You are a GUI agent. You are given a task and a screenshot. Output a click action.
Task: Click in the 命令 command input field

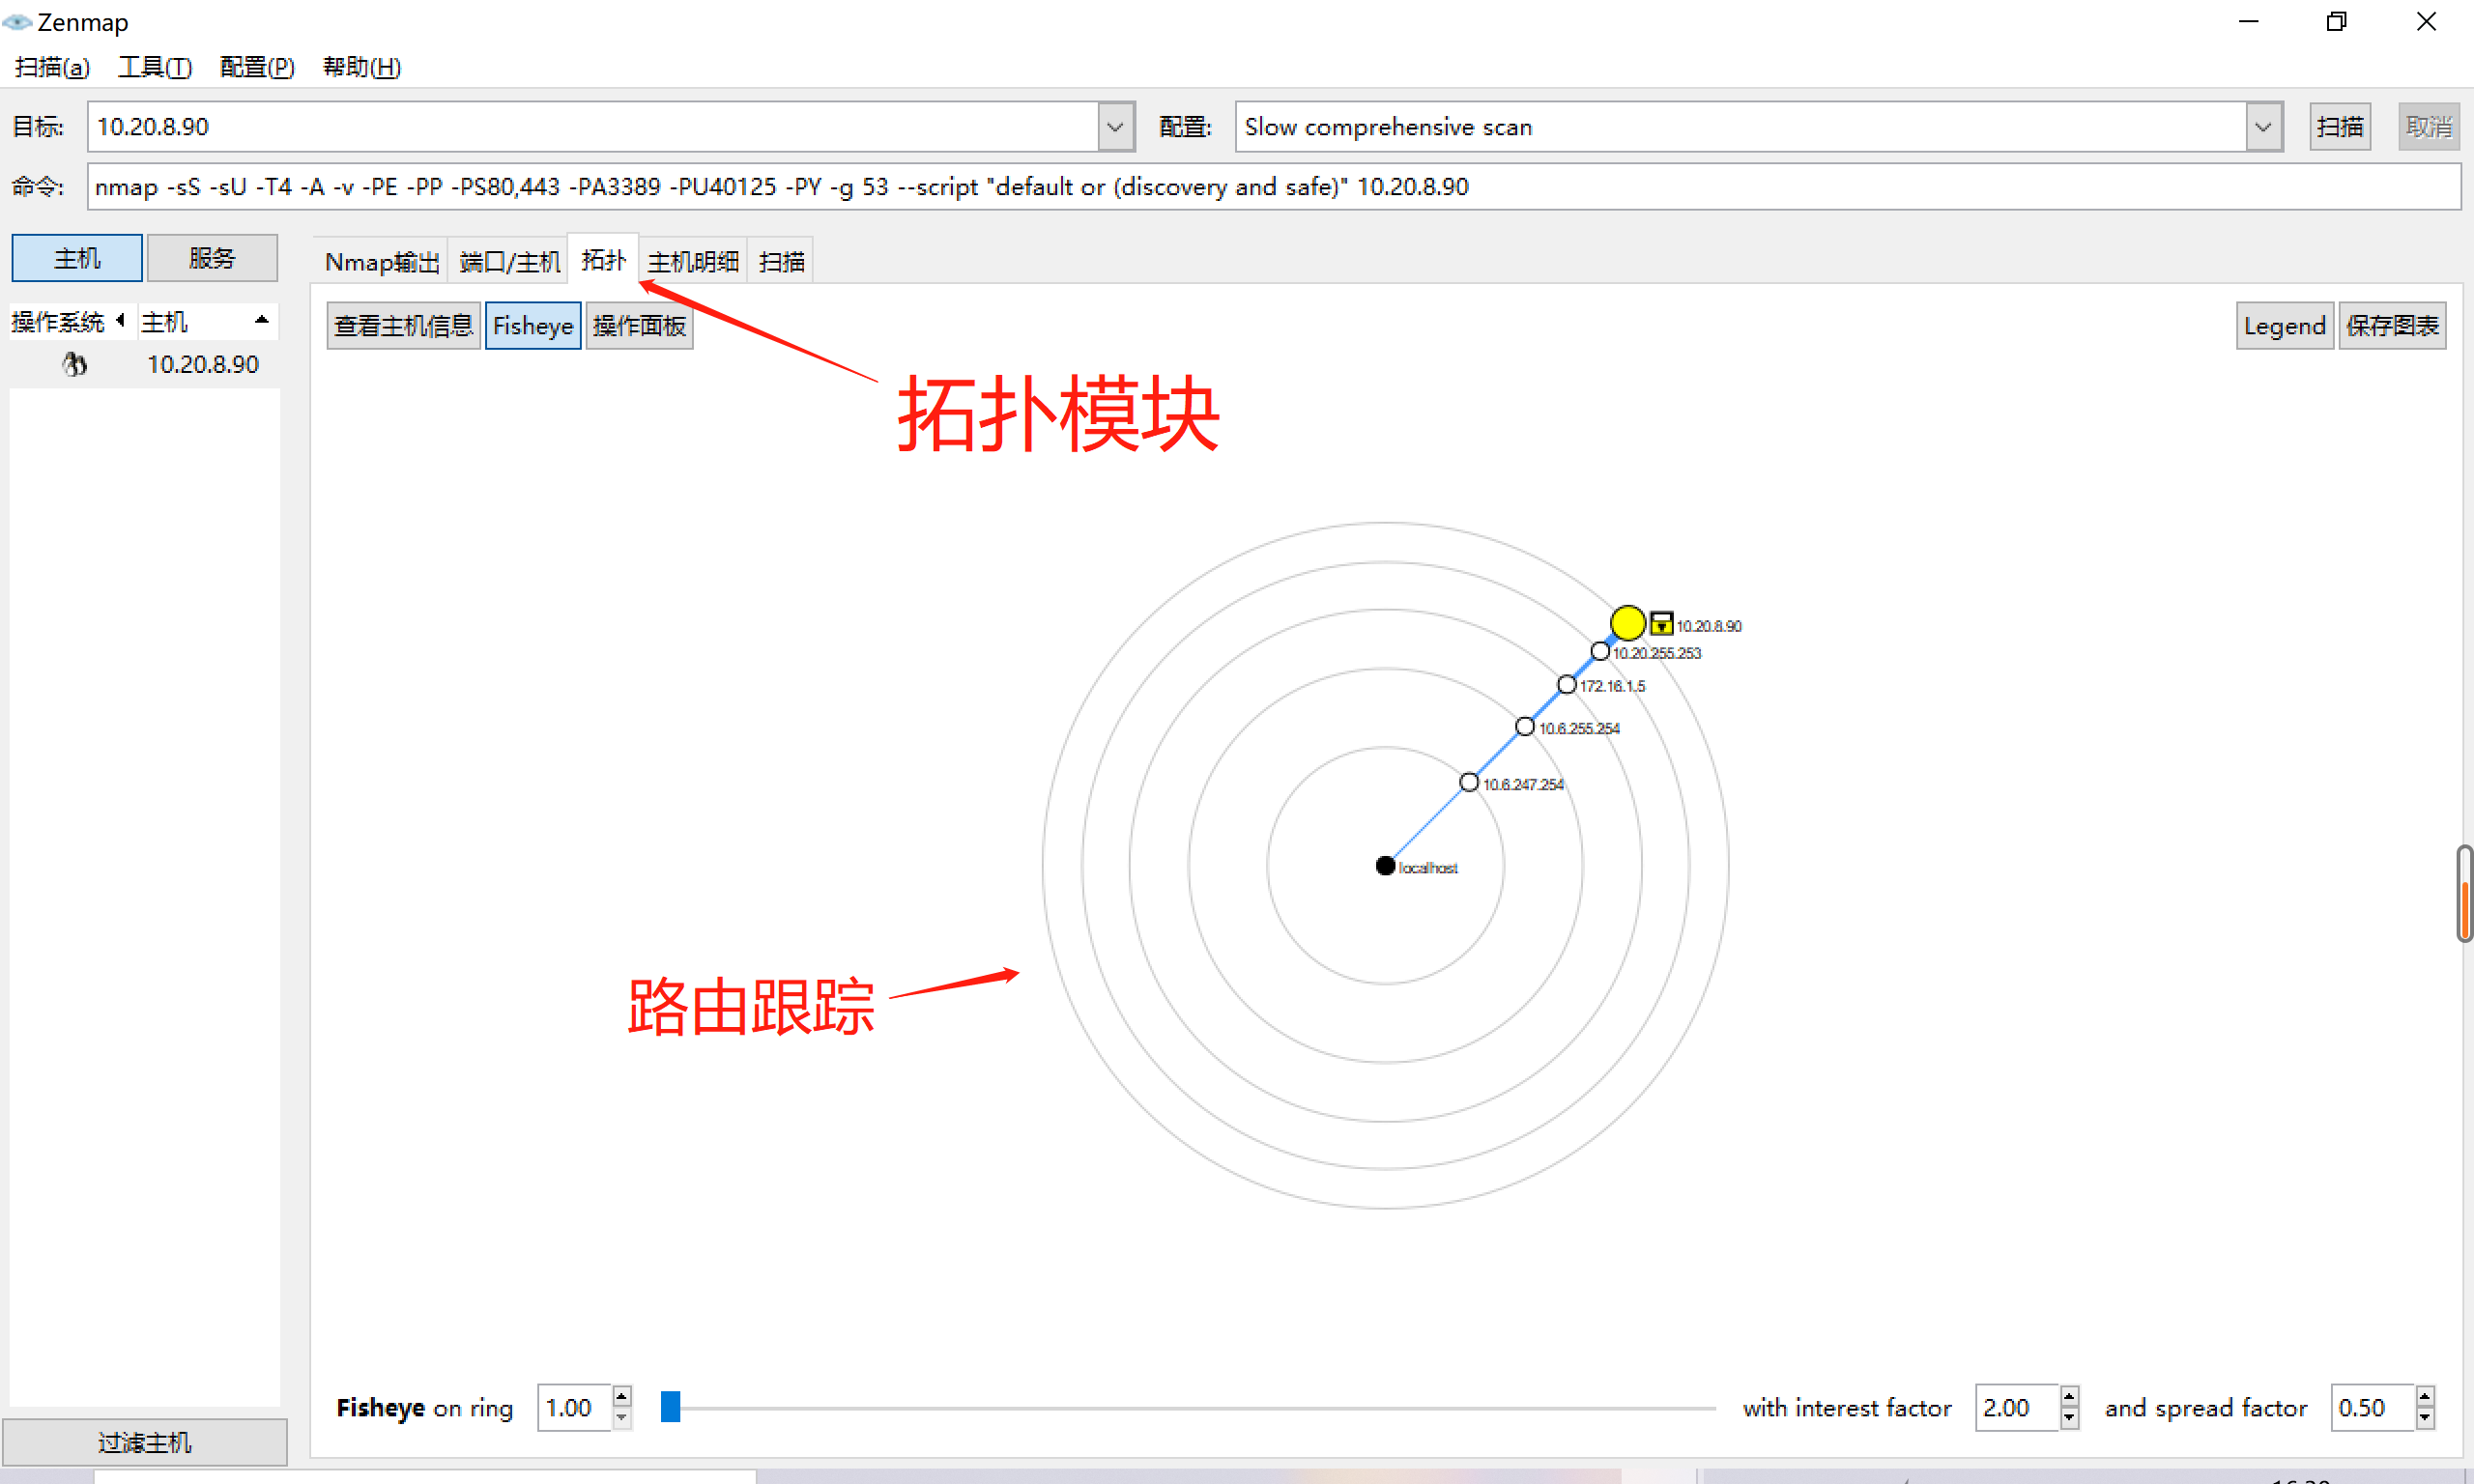pyautogui.click(x=1273, y=187)
